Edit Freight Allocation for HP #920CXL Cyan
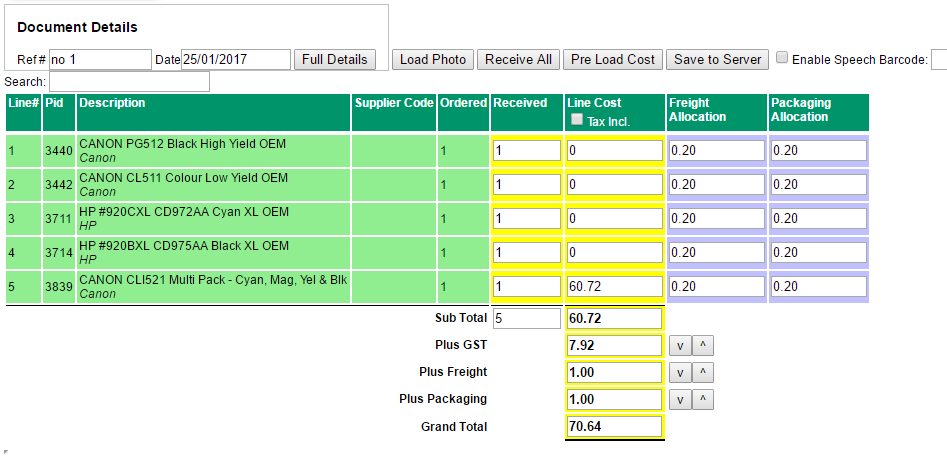Image resolution: width=947 pixels, height=462 pixels. [x=716, y=219]
